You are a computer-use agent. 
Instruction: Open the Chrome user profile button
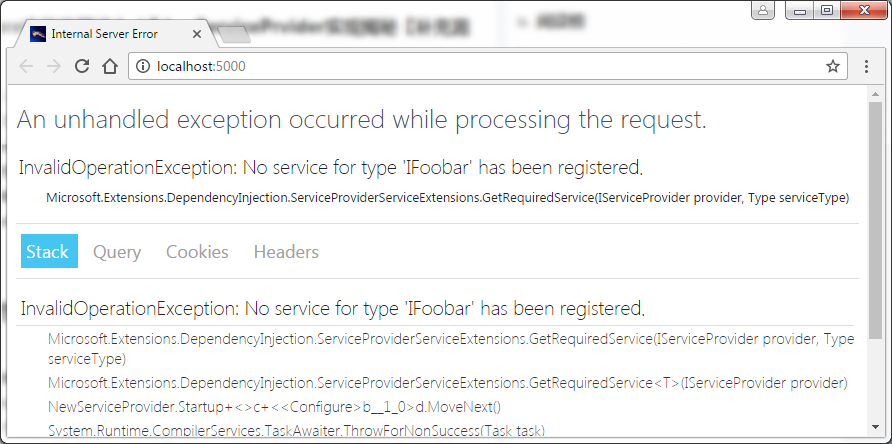point(763,10)
